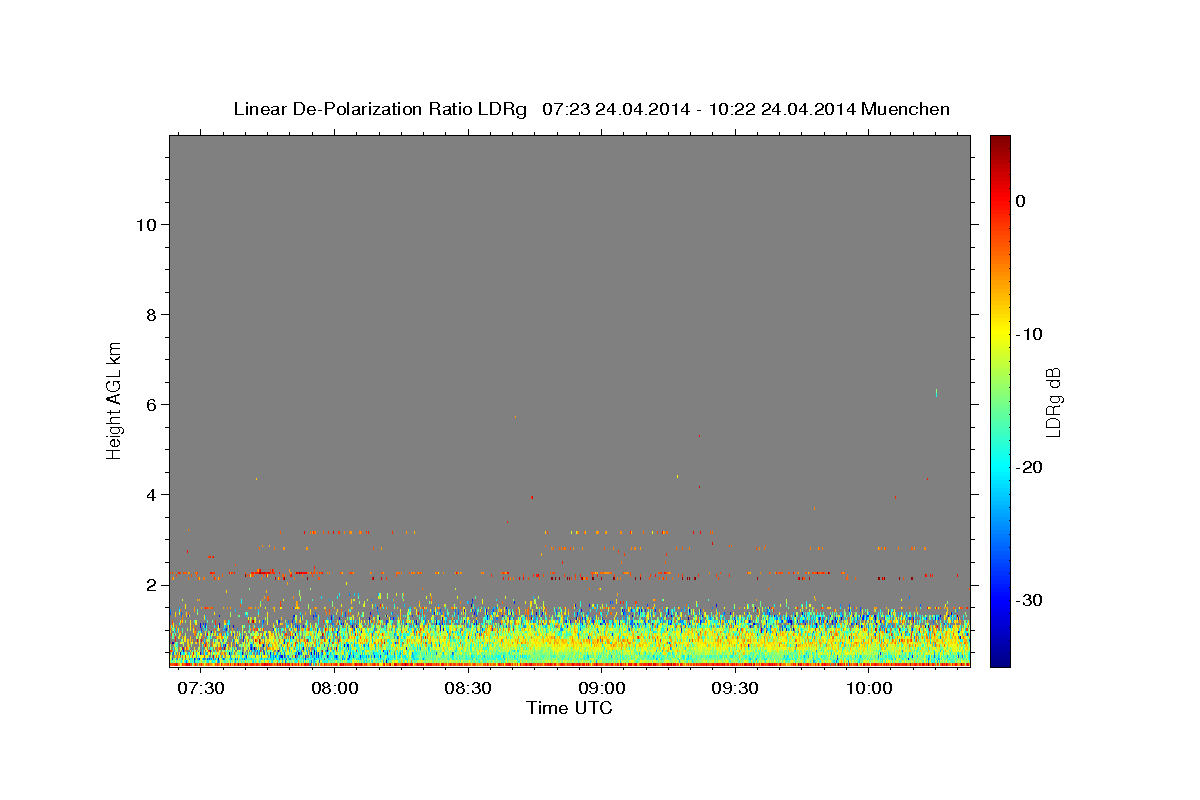This screenshot has width=1200, height=800.
Task: Click the colorbar tick label -20
Action: tap(1031, 467)
